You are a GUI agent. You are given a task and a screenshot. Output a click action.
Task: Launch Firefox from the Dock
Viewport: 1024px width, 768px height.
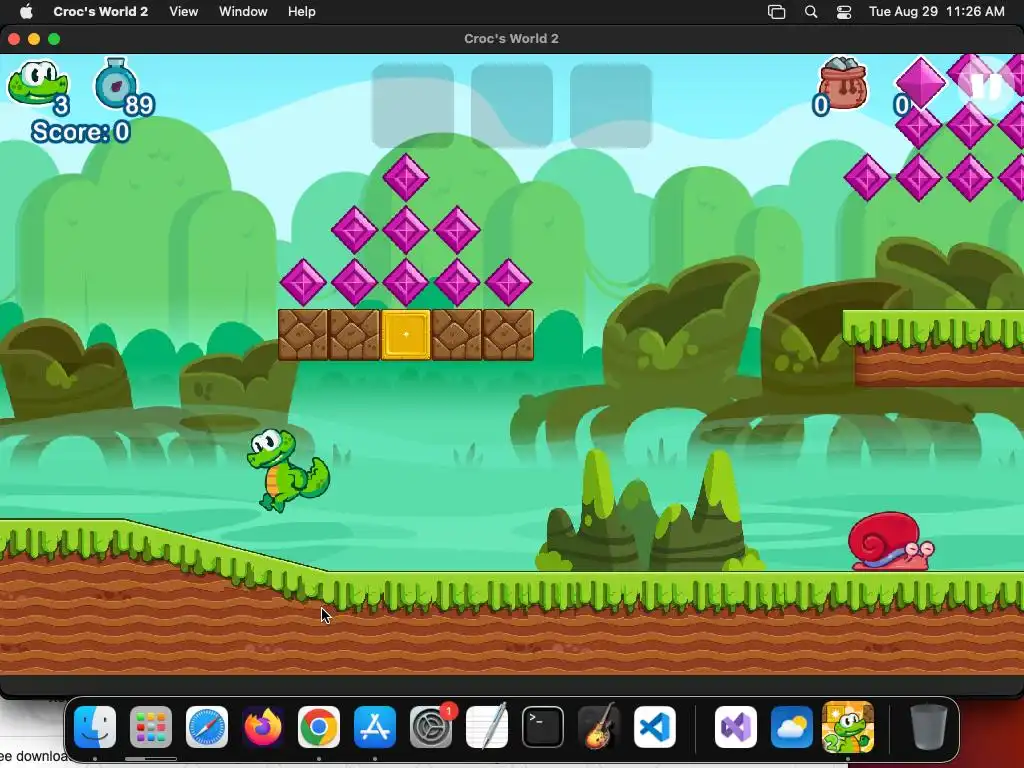[263, 727]
